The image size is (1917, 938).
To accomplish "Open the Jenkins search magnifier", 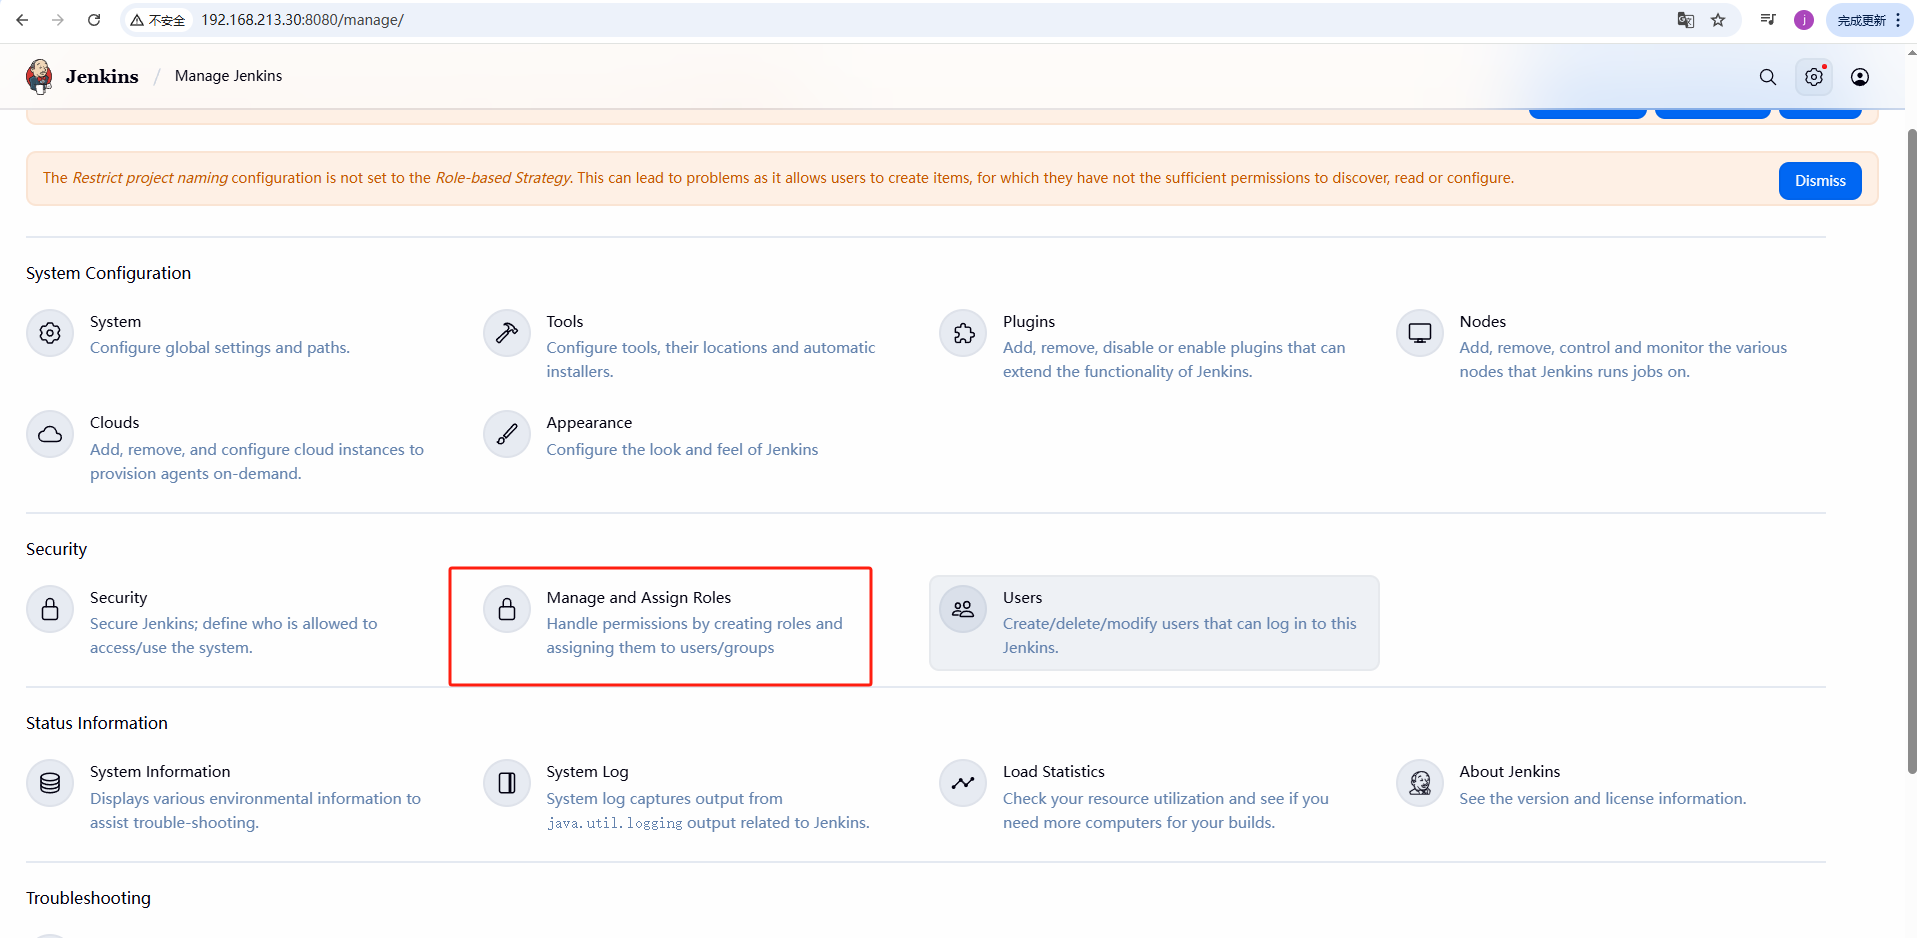I will coord(1768,77).
